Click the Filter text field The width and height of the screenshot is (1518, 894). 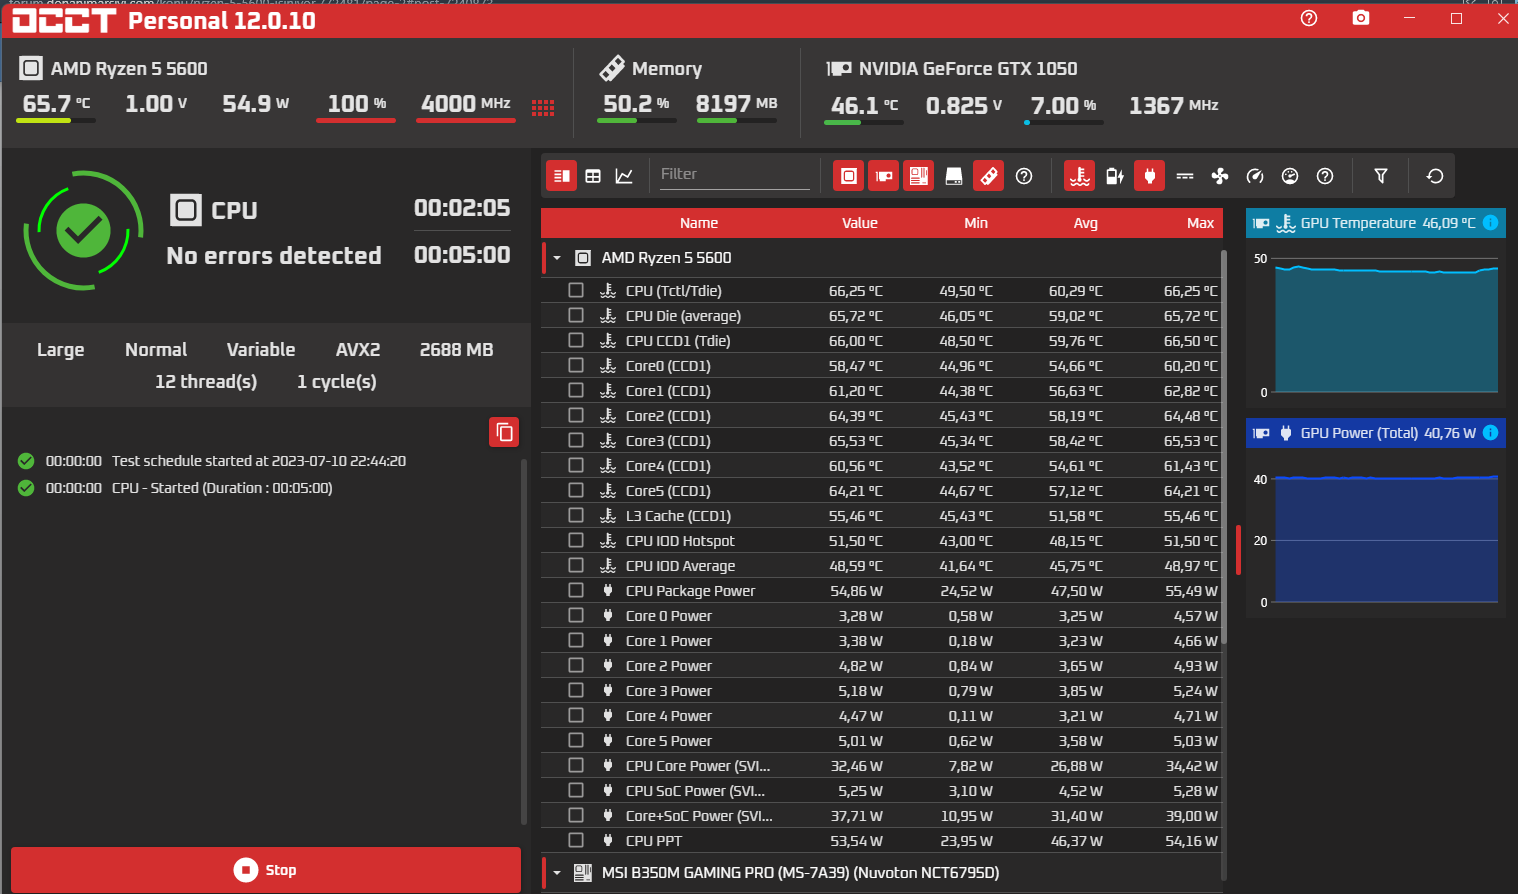[734, 174]
